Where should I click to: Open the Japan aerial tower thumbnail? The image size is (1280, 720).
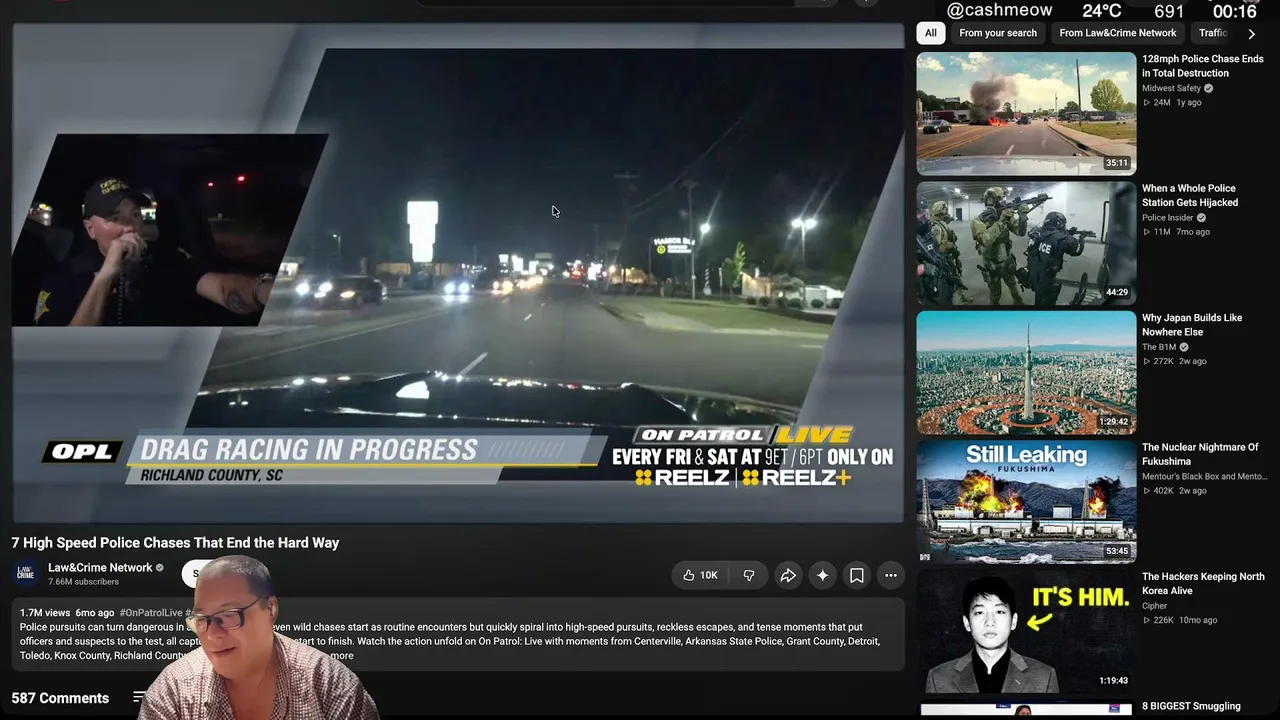click(1026, 373)
